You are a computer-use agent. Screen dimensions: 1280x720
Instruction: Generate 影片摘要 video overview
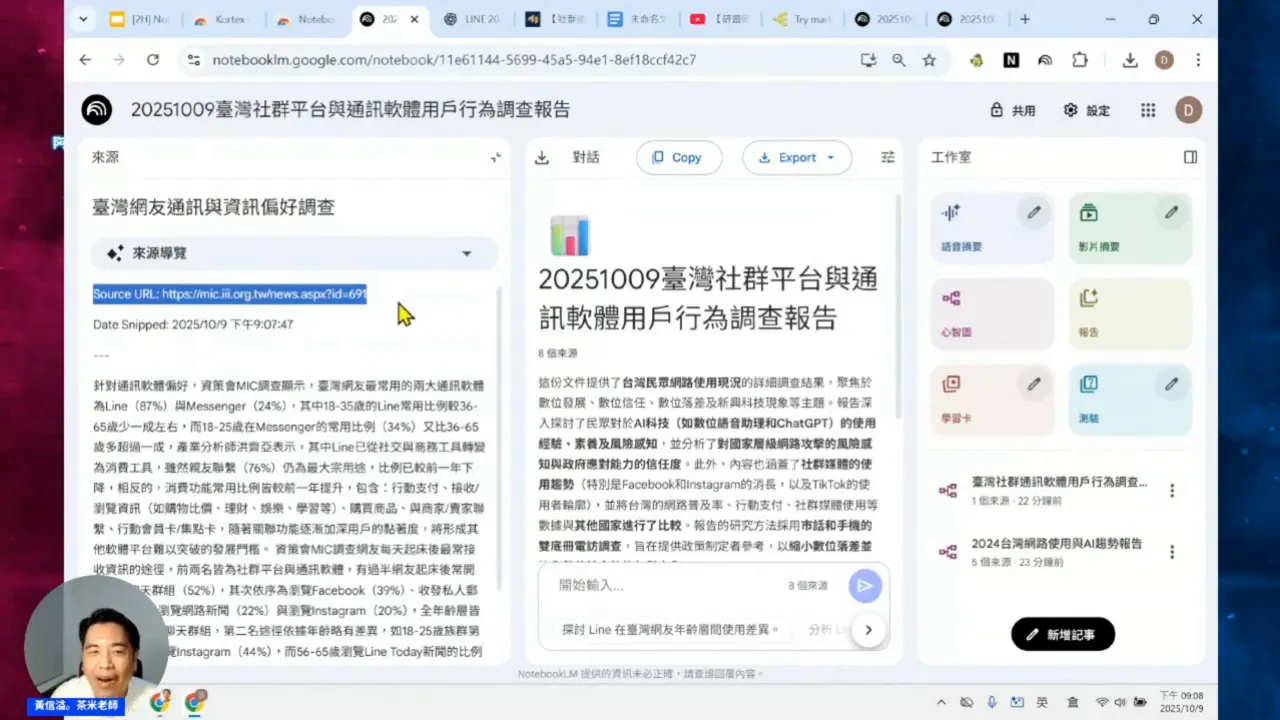(1130, 228)
